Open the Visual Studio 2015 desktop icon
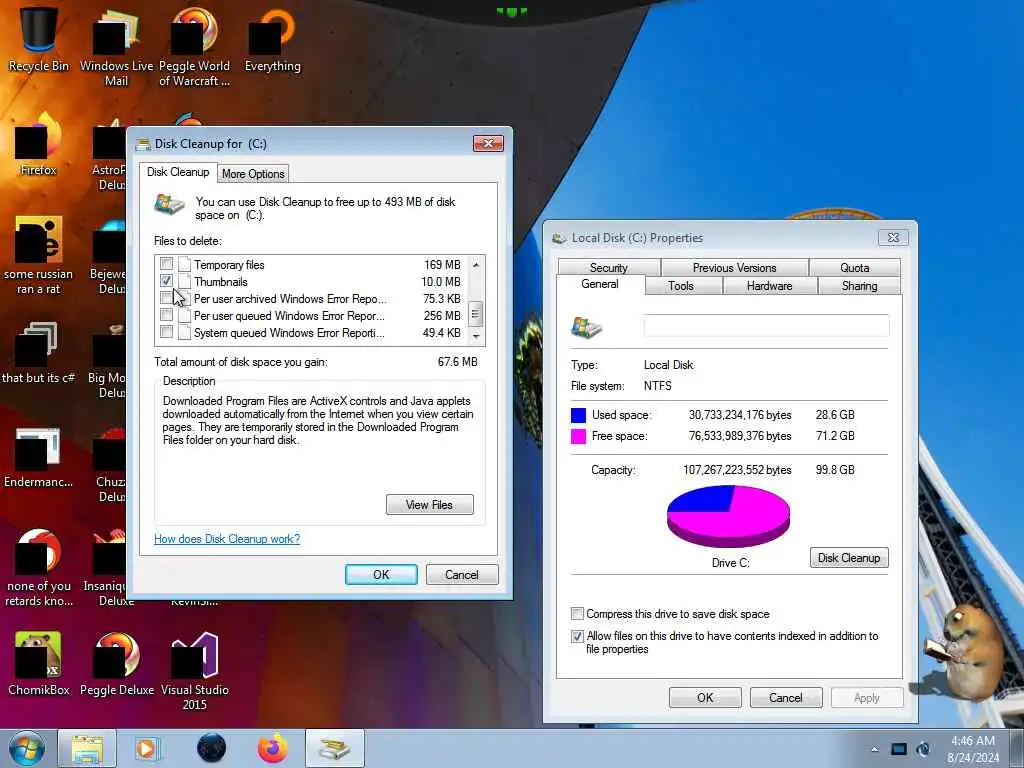 pos(194,669)
